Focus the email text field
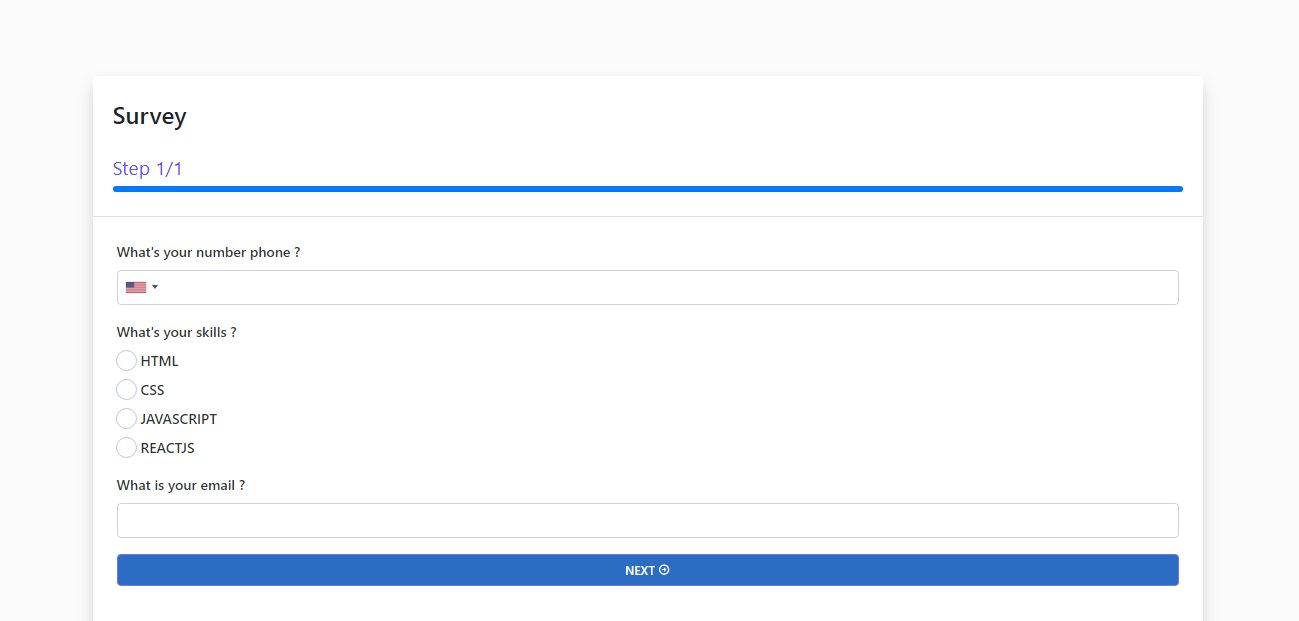This screenshot has width=1299, height=621. click(648, 520)
